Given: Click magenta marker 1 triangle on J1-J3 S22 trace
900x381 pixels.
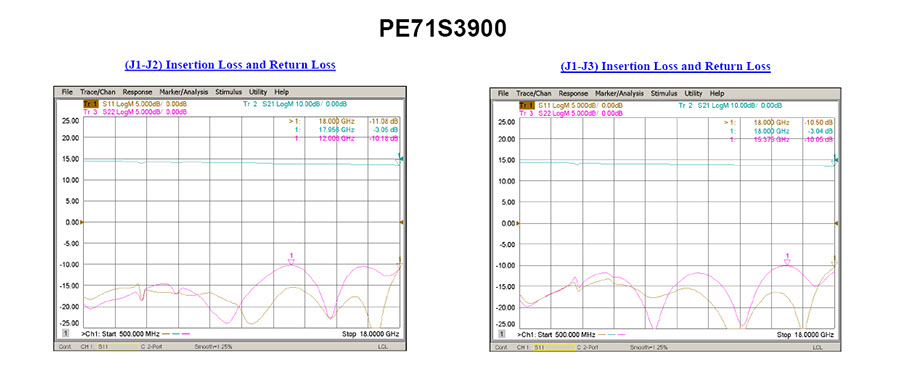Looking at the screenshot, I should pos(788,263).
